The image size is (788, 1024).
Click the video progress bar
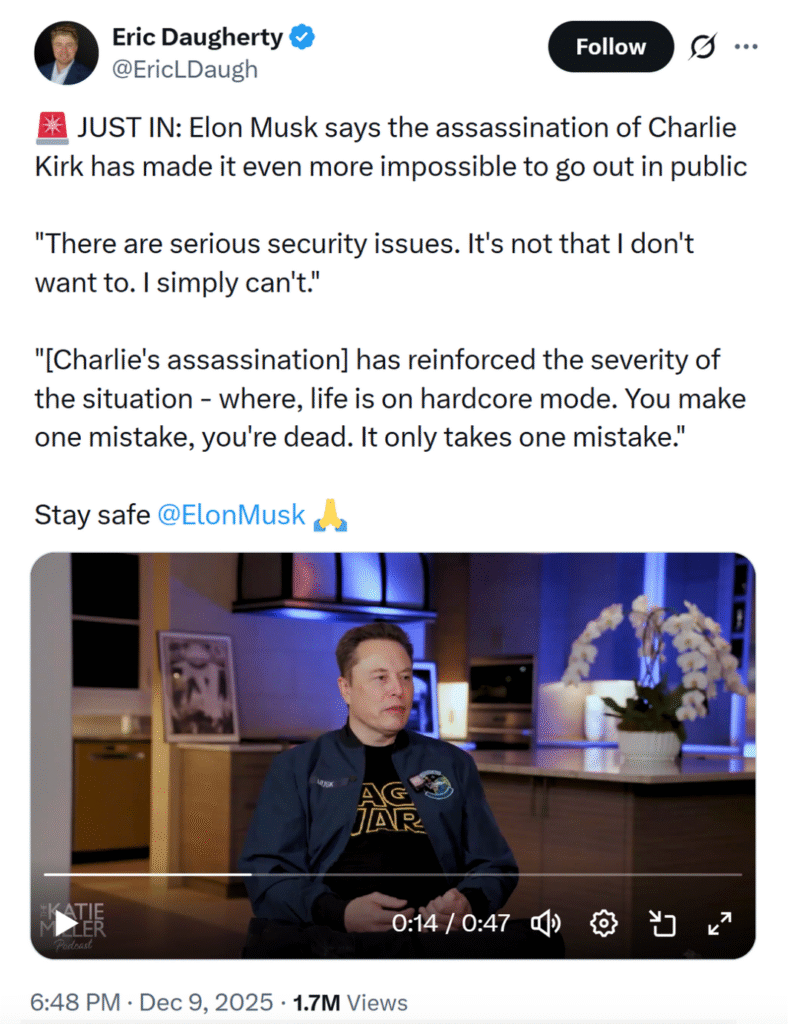coord(392,874)
